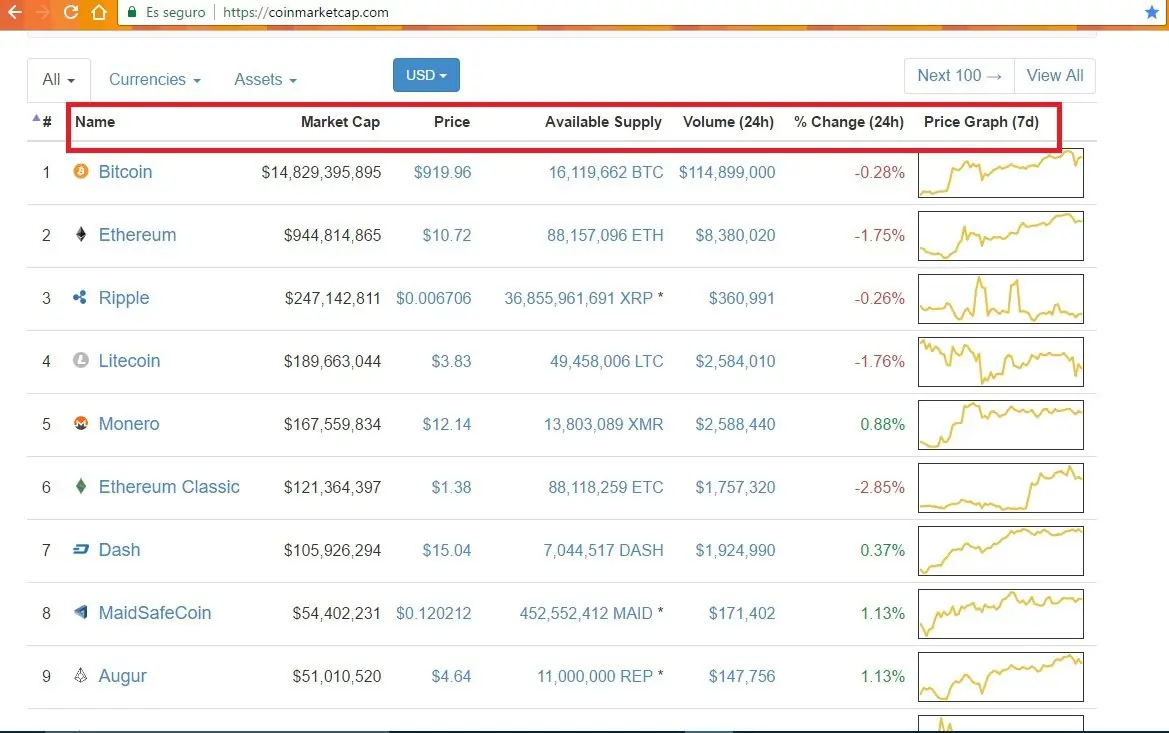Select the All tab
Viewport: 1169px width, 733px height.
click(x=59, y=79)
